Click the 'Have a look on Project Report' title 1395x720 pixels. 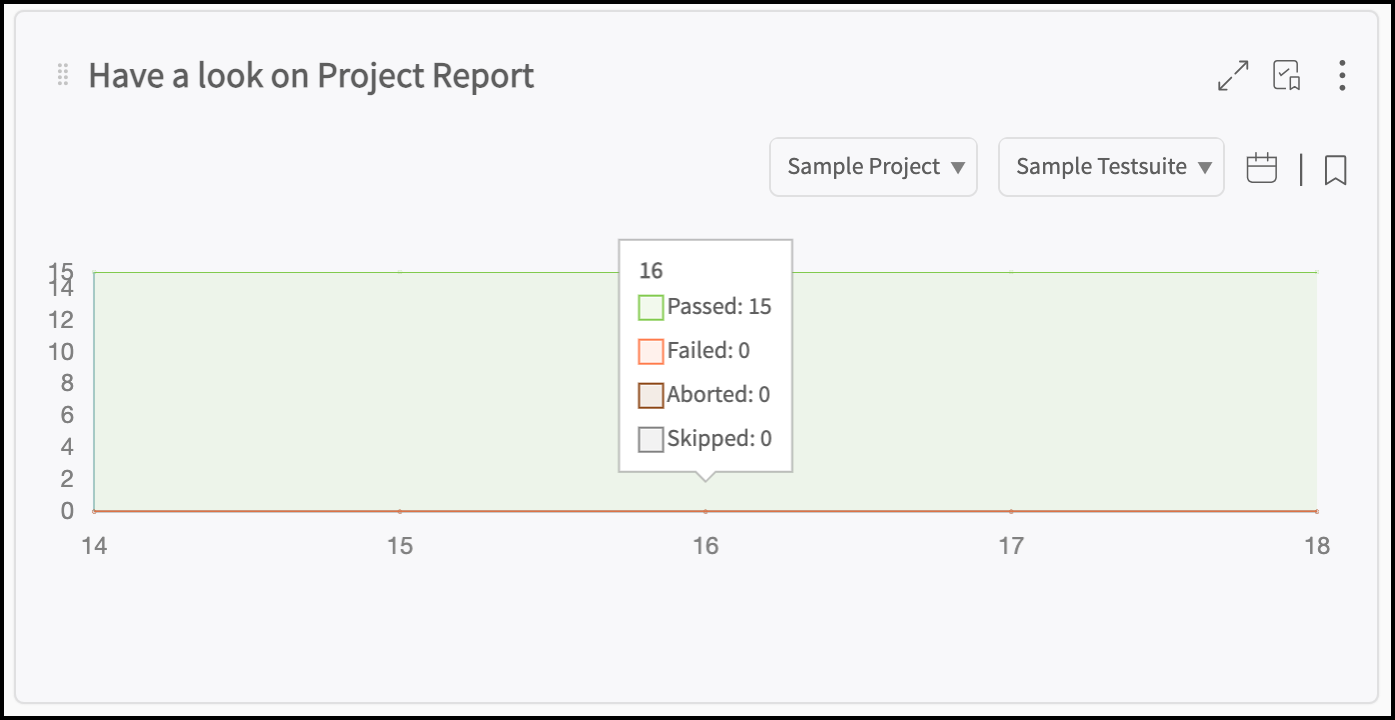311,76
